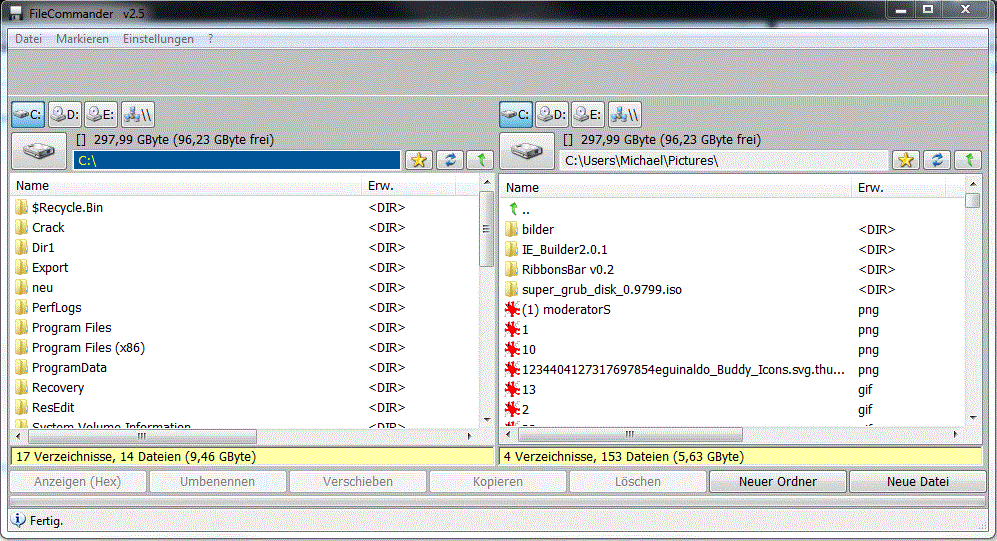Refresh the left panel directory listing

(x=449, y=160)
